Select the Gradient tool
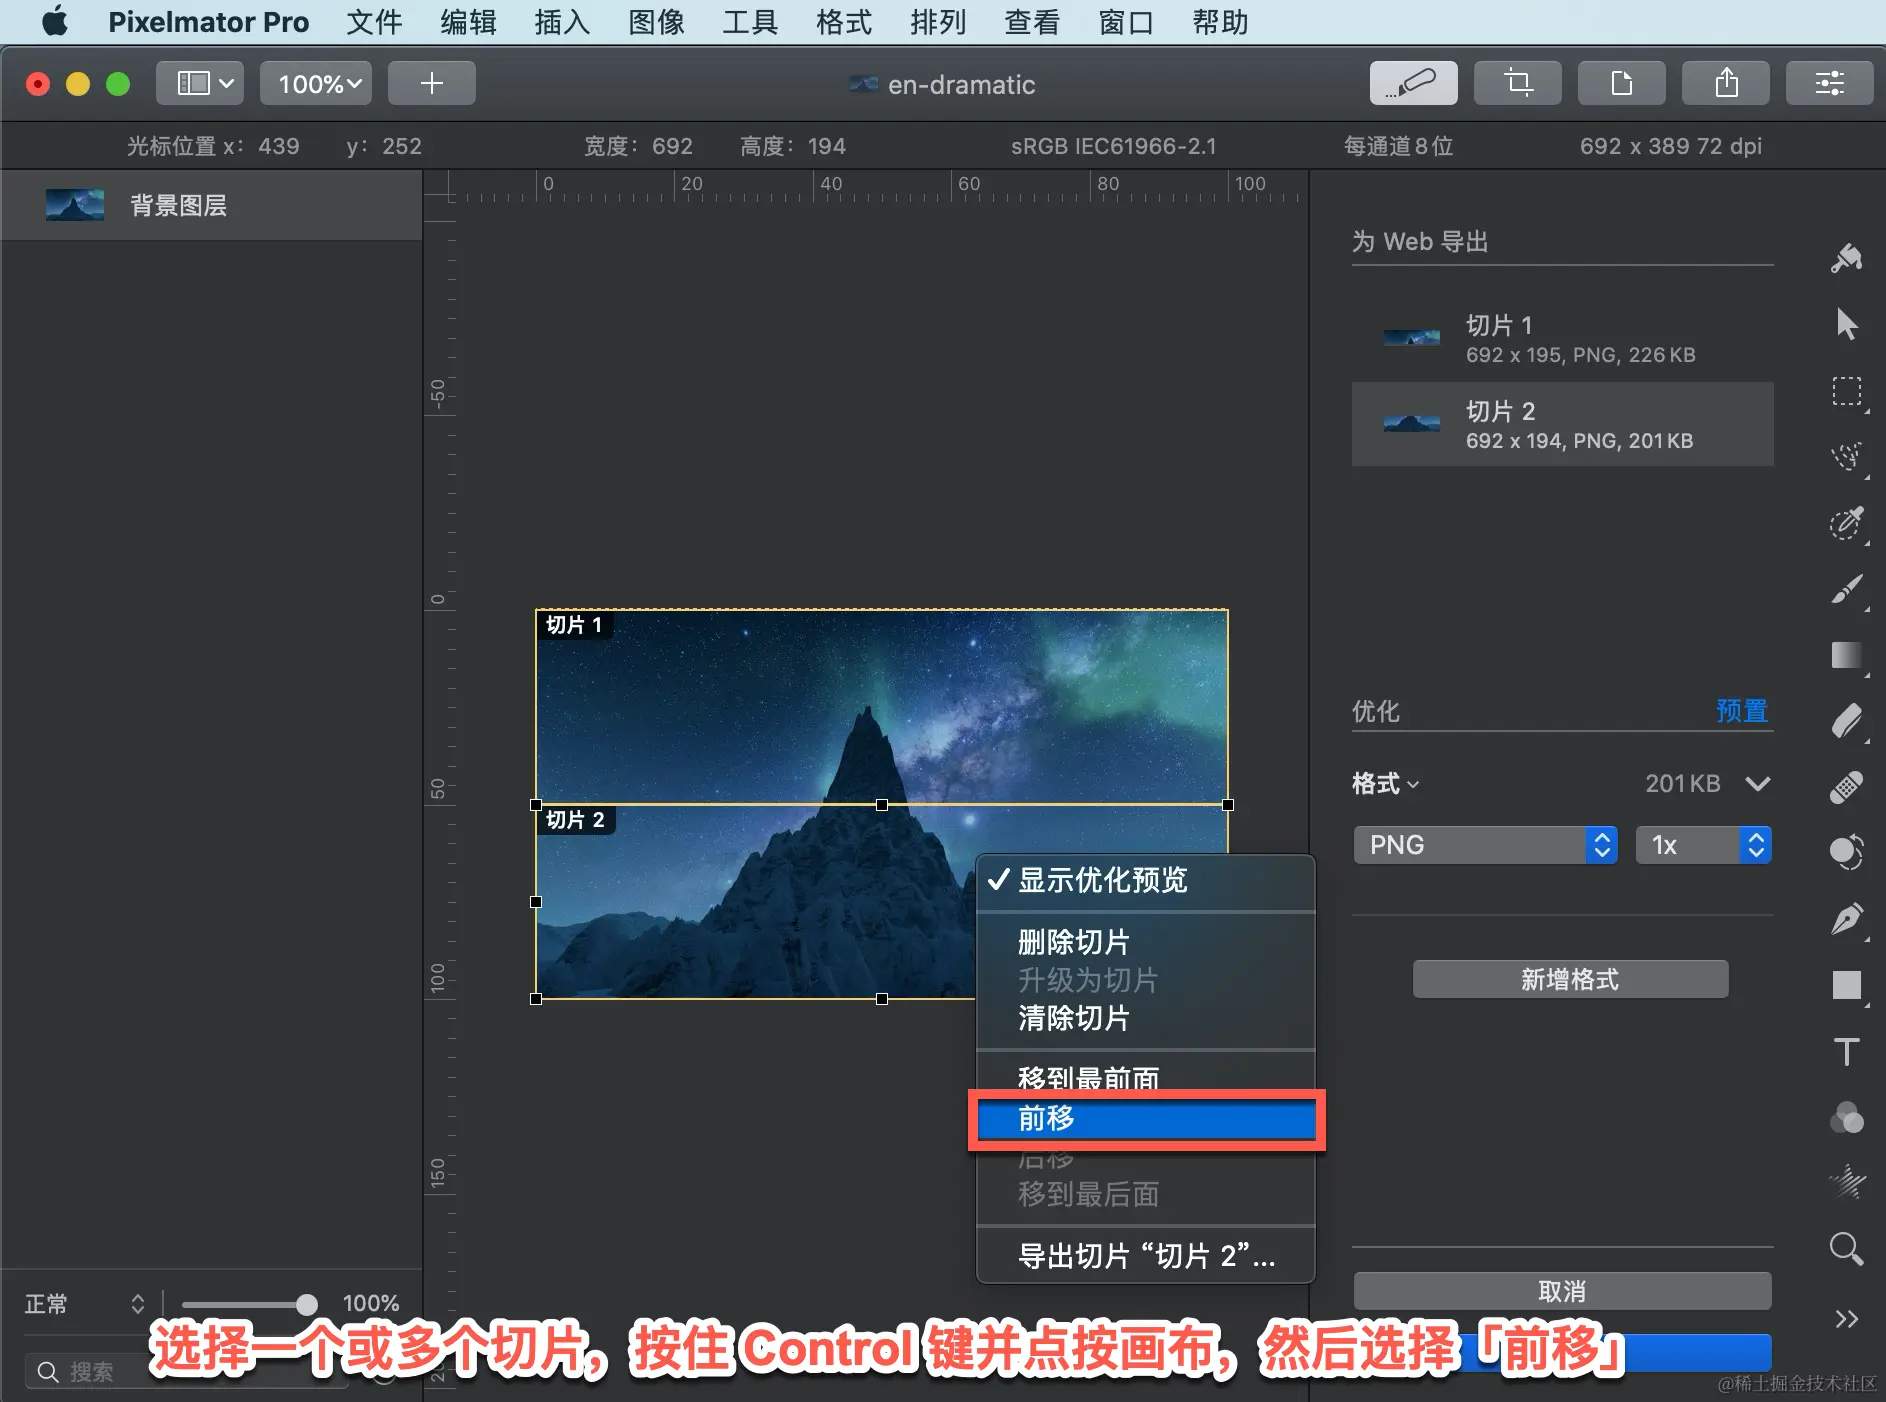The height and width of the screenshot is (1402, 1886). (1846, 655)
